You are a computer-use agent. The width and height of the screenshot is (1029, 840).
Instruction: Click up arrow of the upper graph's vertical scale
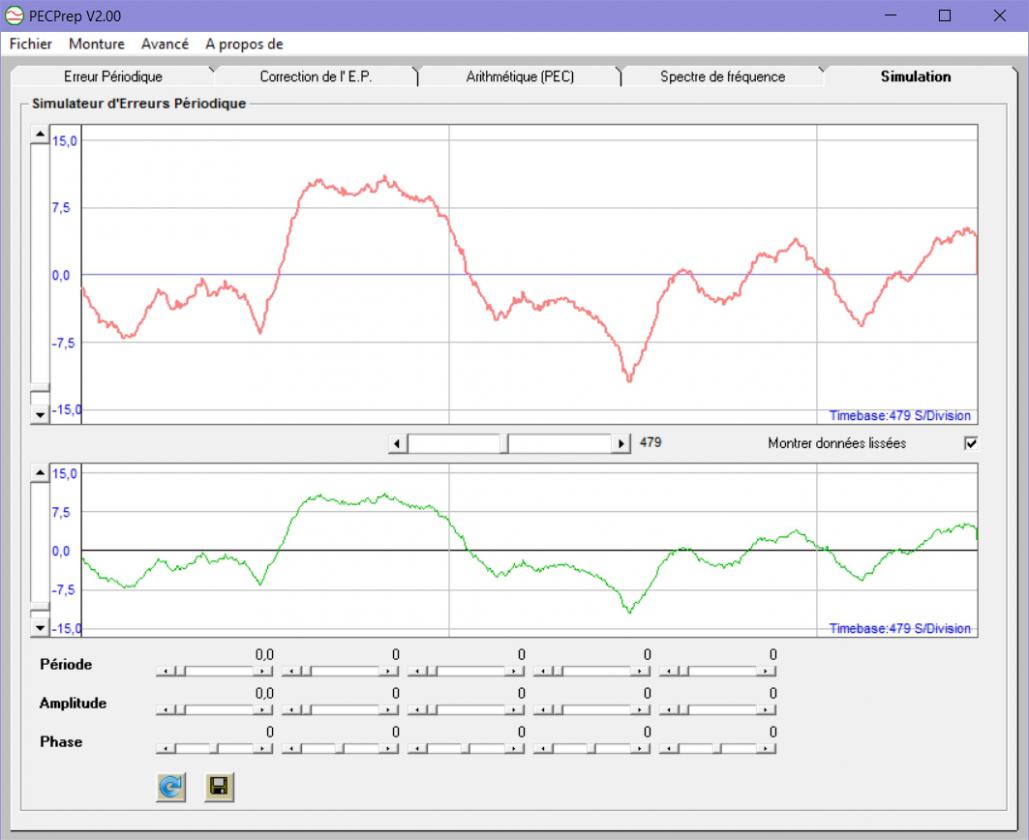tap(40, 134)
